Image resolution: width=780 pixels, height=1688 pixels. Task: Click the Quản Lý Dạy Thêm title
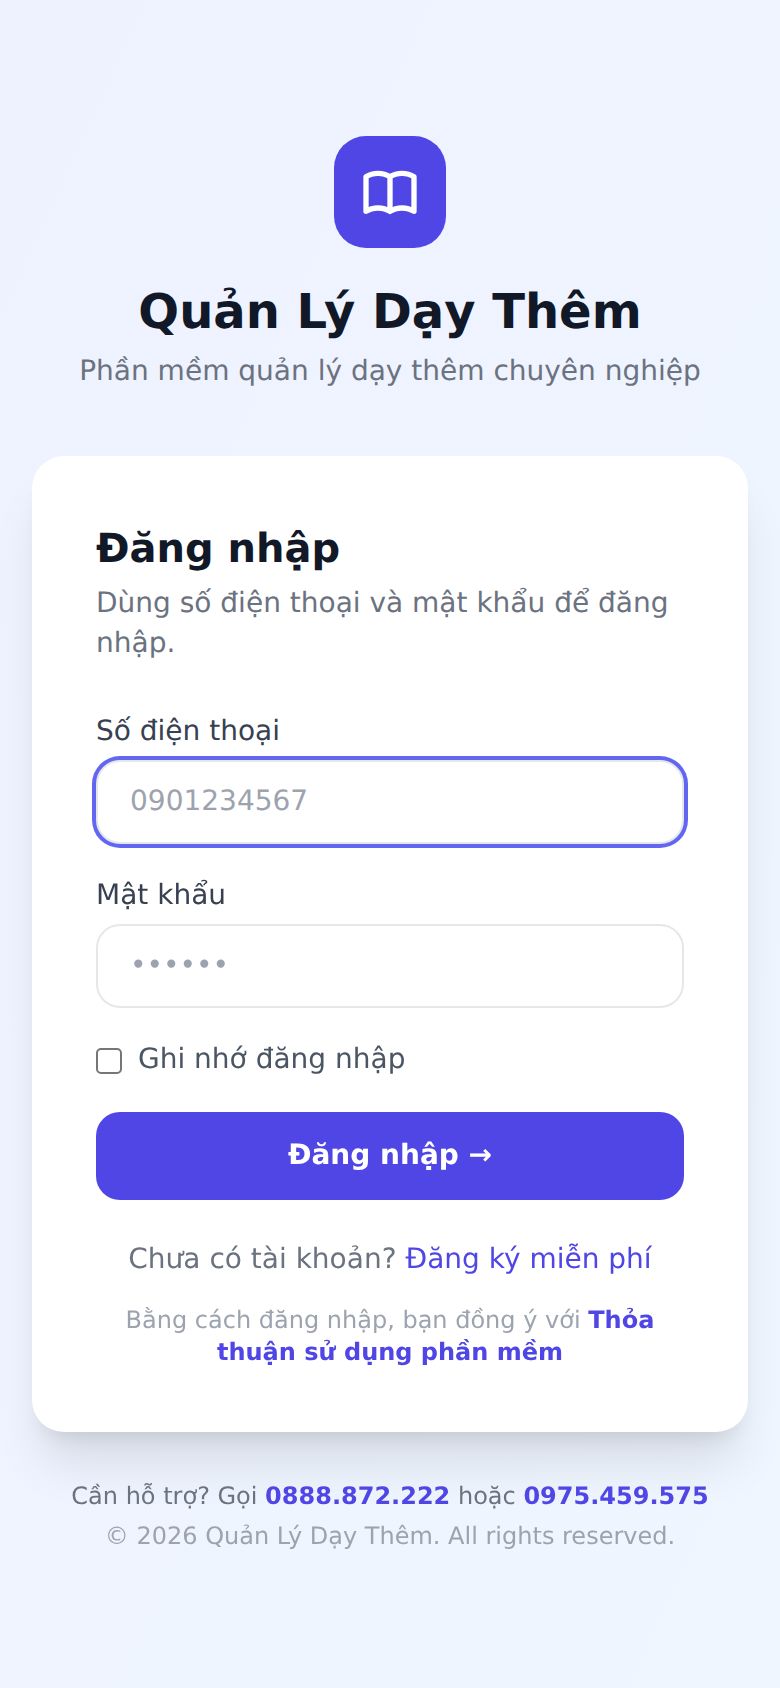390,311
